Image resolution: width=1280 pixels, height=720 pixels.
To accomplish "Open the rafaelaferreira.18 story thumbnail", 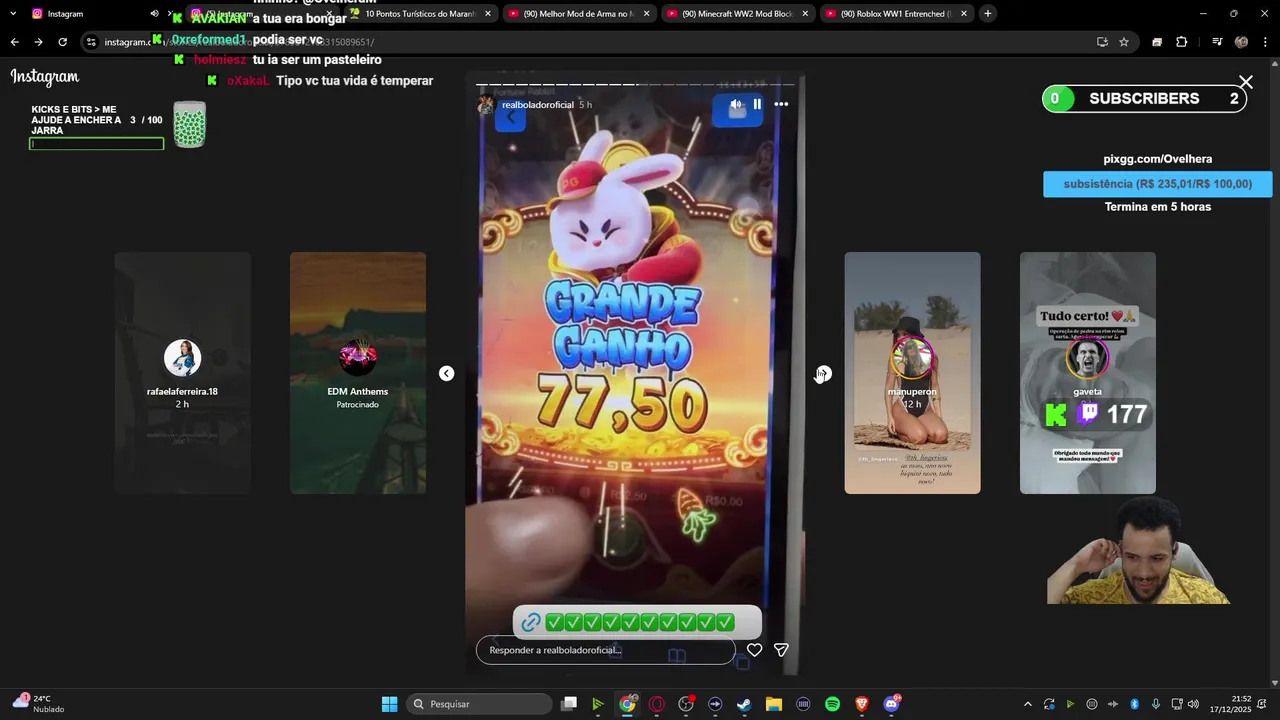I will click(182, 373).
